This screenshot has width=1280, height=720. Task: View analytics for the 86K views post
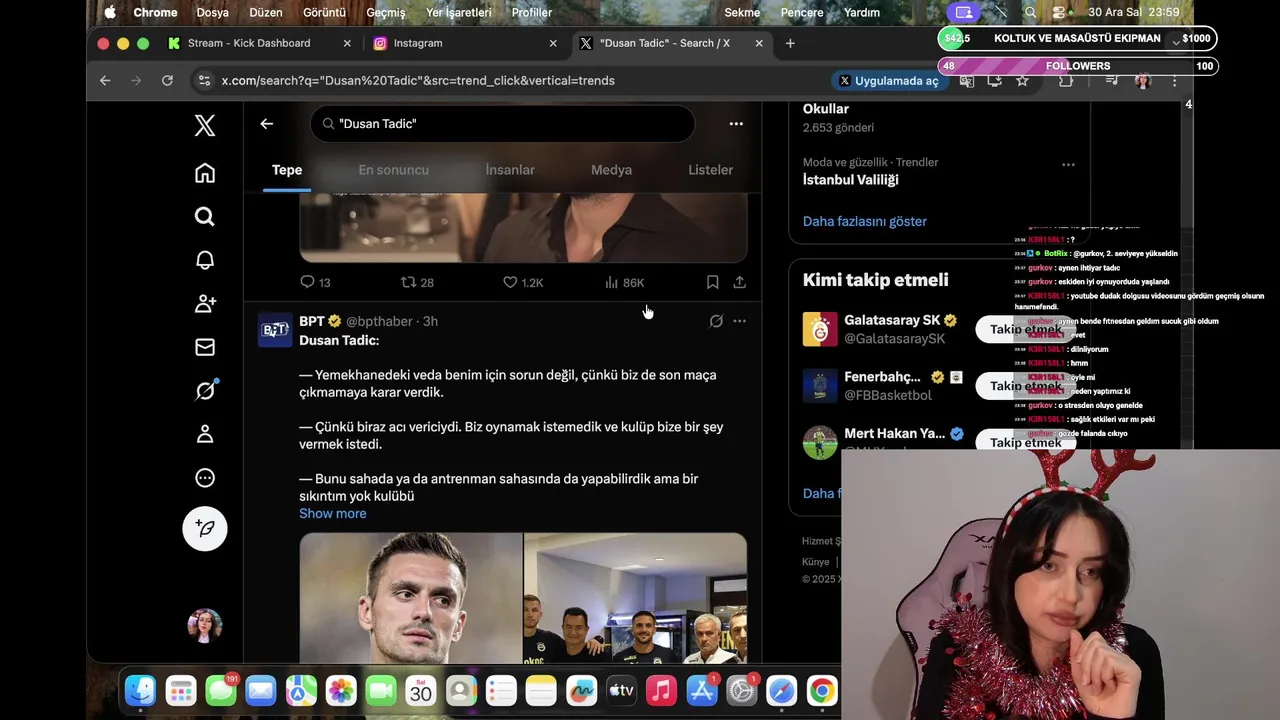tap(624, 283)
